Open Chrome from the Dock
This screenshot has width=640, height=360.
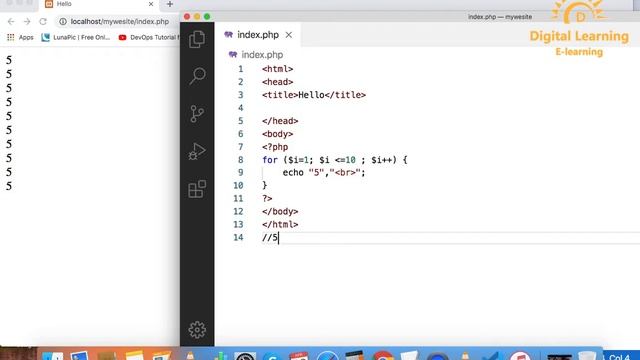click(x=383, y=355)
